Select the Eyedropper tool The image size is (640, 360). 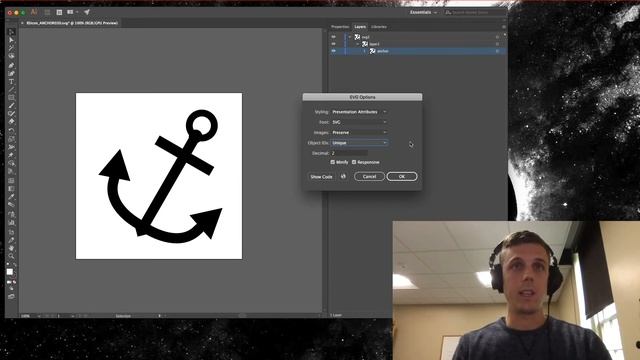11,197
